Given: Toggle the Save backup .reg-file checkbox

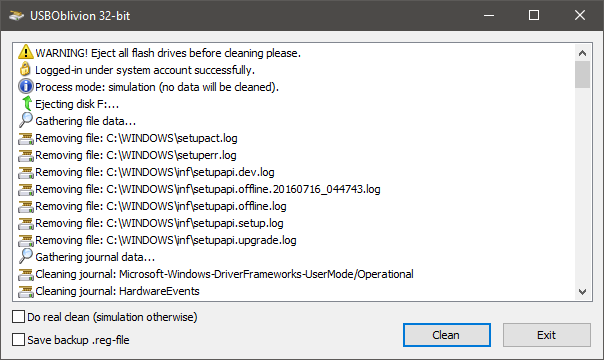Looking at the screenshot, I should [18, 340].
